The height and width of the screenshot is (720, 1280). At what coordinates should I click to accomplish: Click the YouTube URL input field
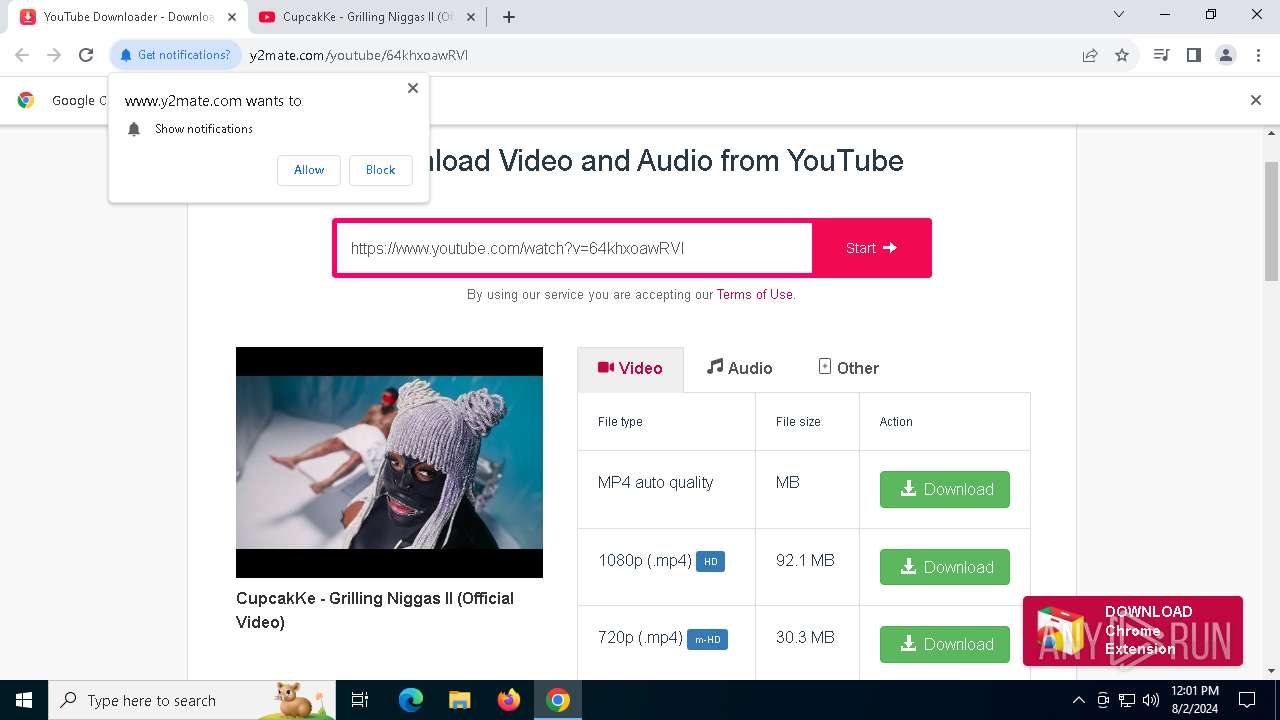coord(574,248)
